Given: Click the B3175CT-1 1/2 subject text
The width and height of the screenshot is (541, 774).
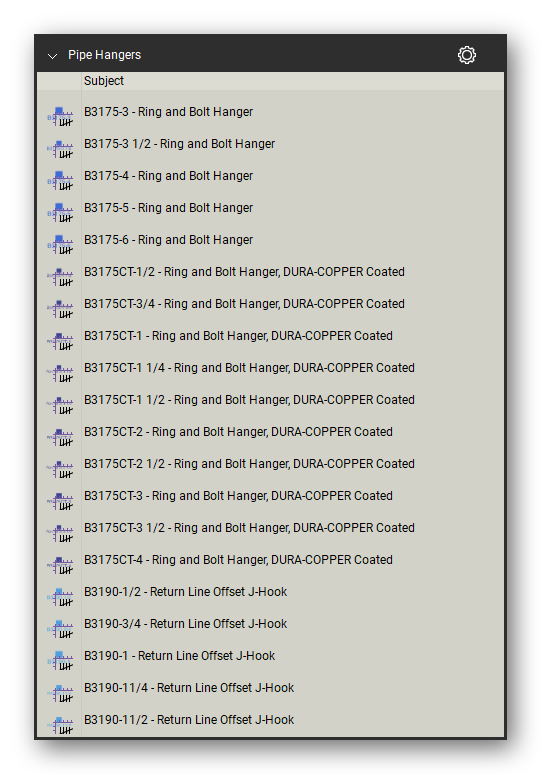Looking at the screenshot, I should (249, 400).
